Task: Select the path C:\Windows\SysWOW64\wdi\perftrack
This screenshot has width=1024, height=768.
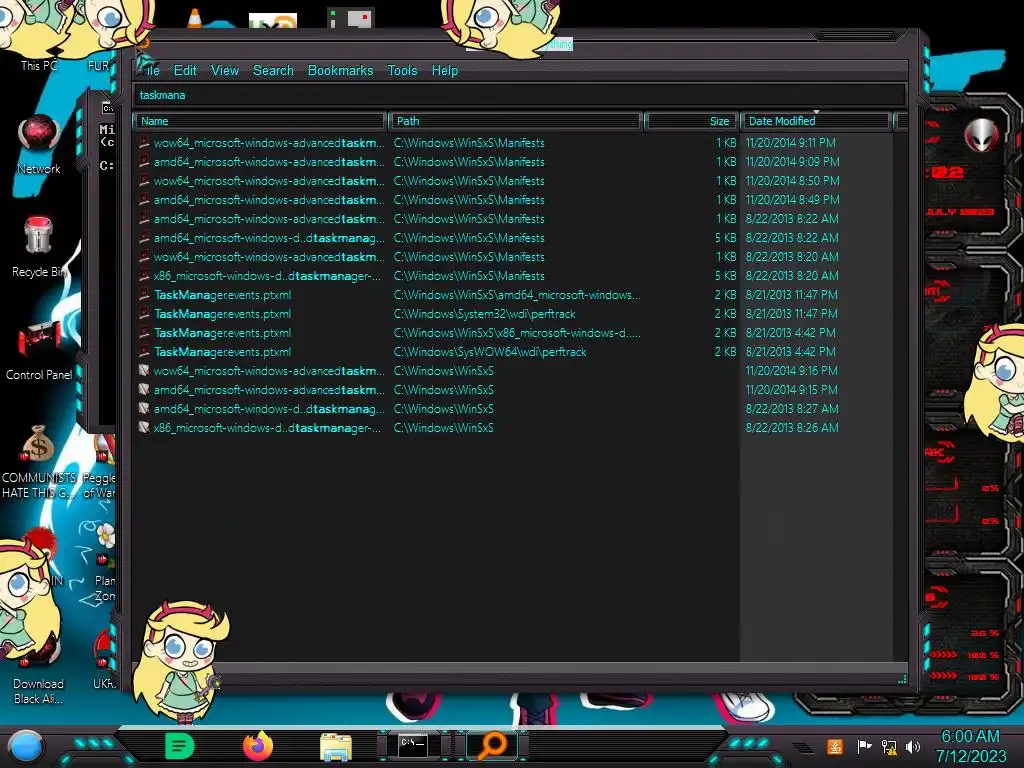Action: pyautogui.click(x=490, y=352)
